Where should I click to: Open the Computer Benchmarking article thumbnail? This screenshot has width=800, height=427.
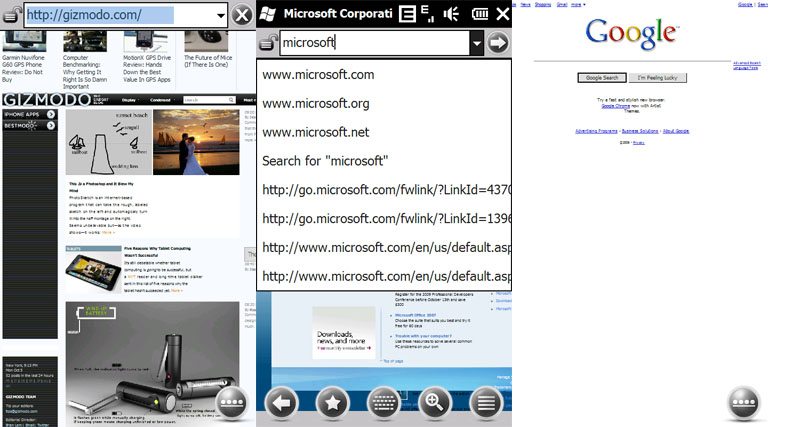[85, 41]
